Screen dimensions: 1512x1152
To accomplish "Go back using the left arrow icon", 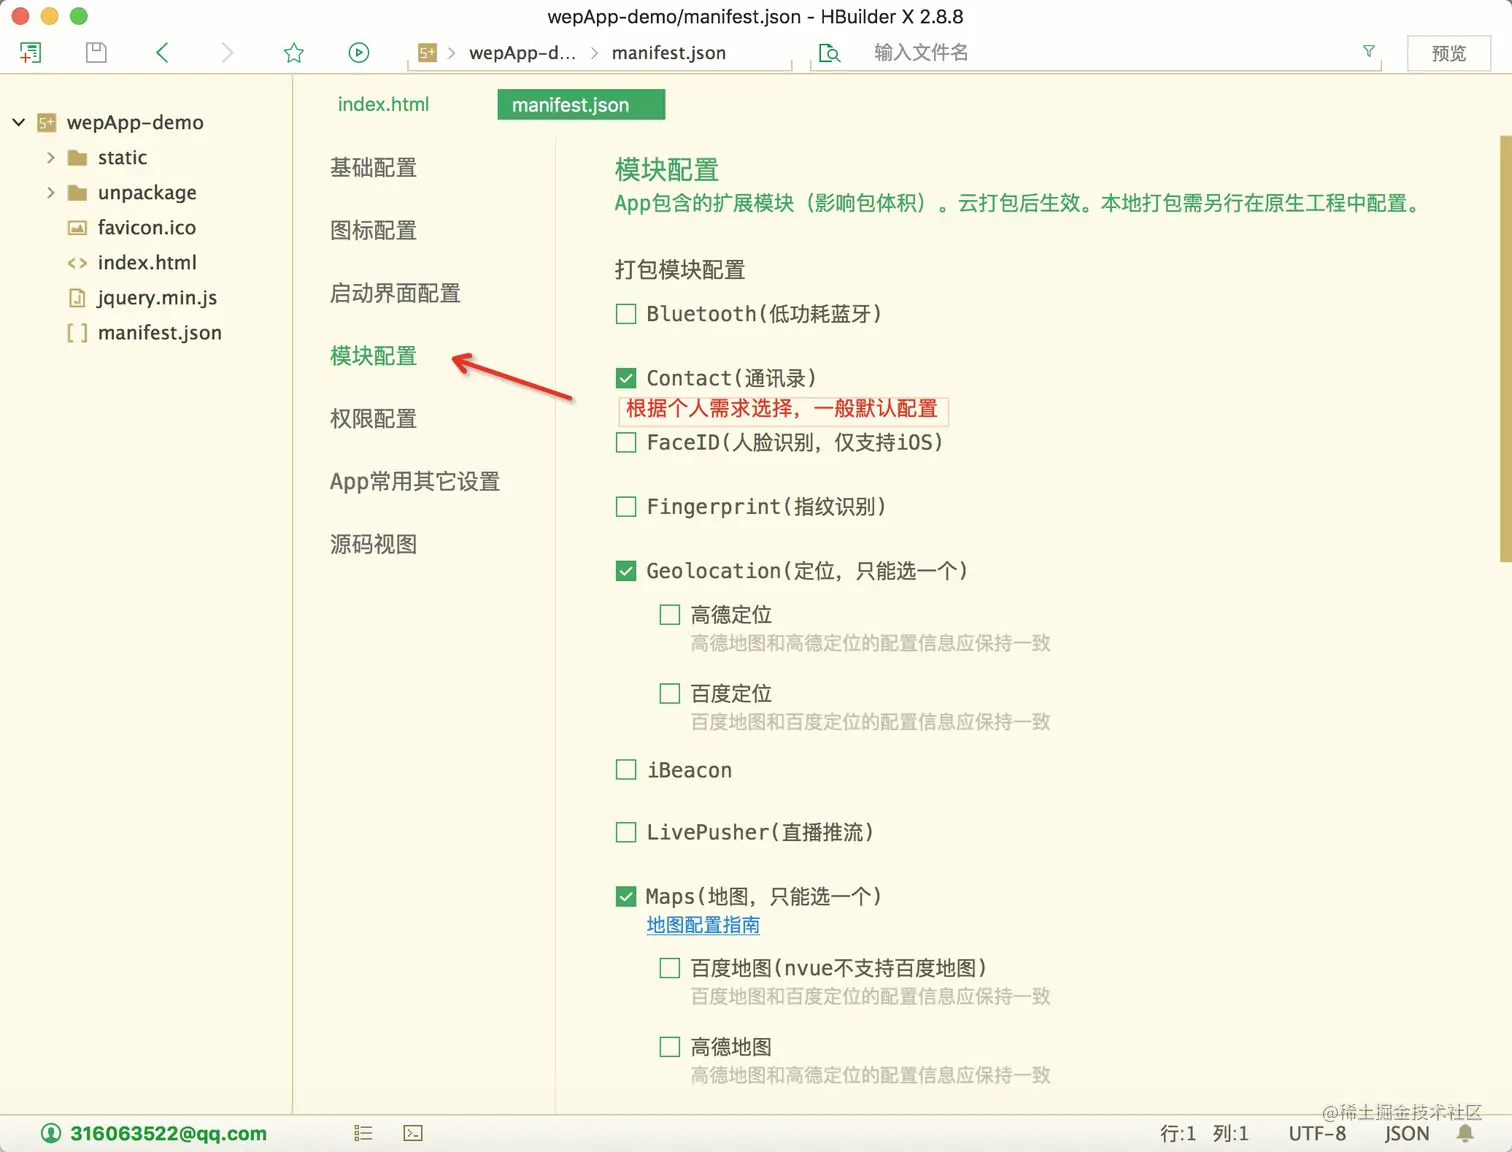I will tap(162, 52).
